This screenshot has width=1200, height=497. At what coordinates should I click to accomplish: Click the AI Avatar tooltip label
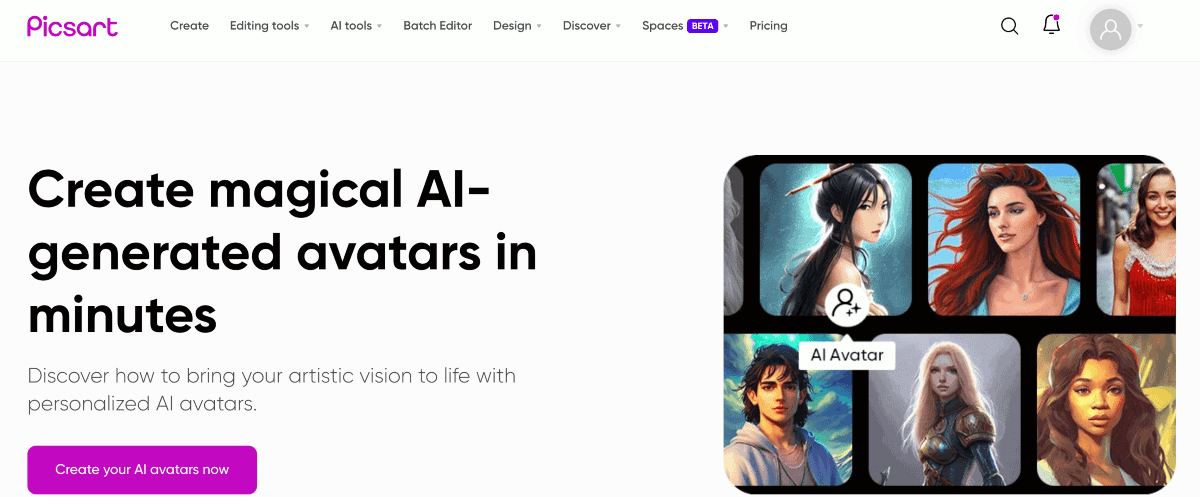847,355
